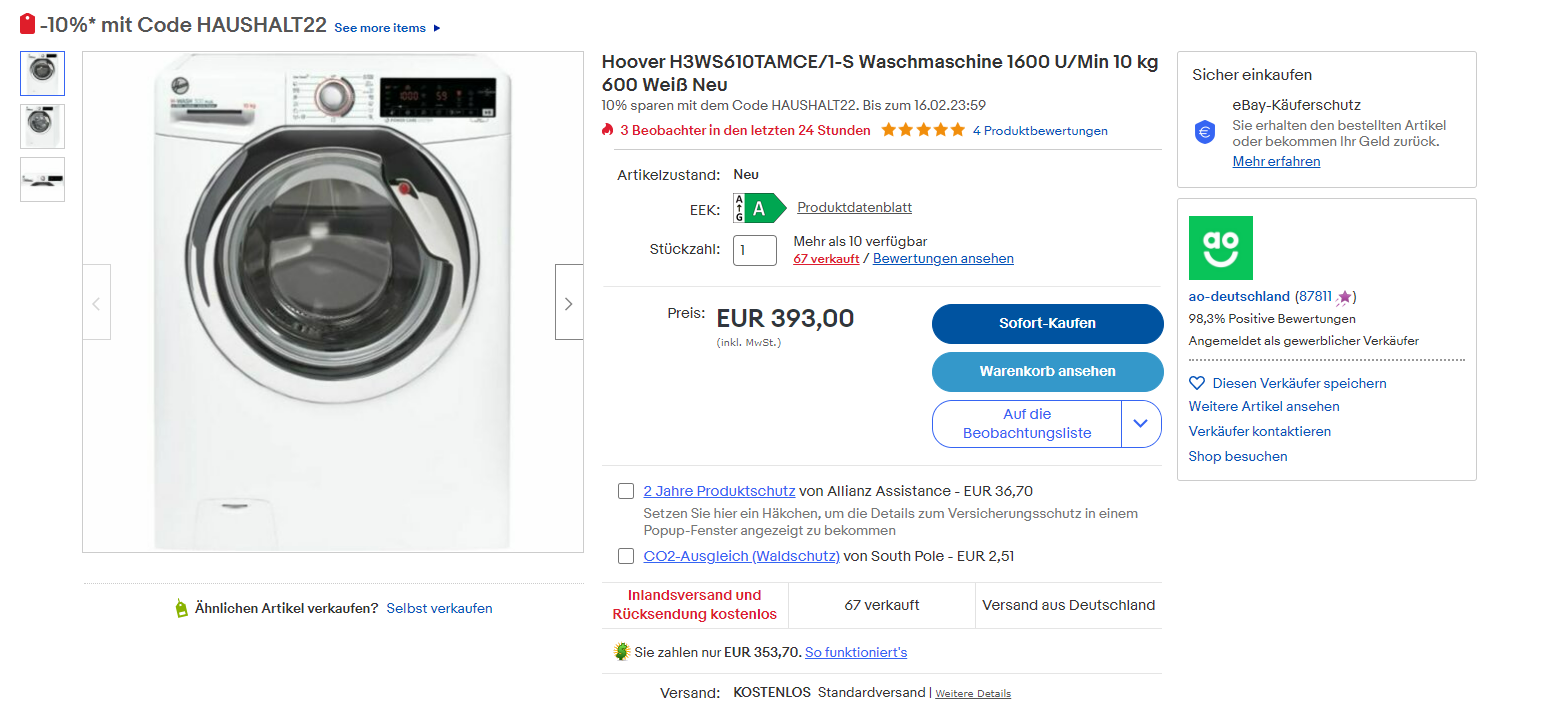Open Shop besuchen link
The width and height of the screenshot is (1567, 708).
[1238, 456]
